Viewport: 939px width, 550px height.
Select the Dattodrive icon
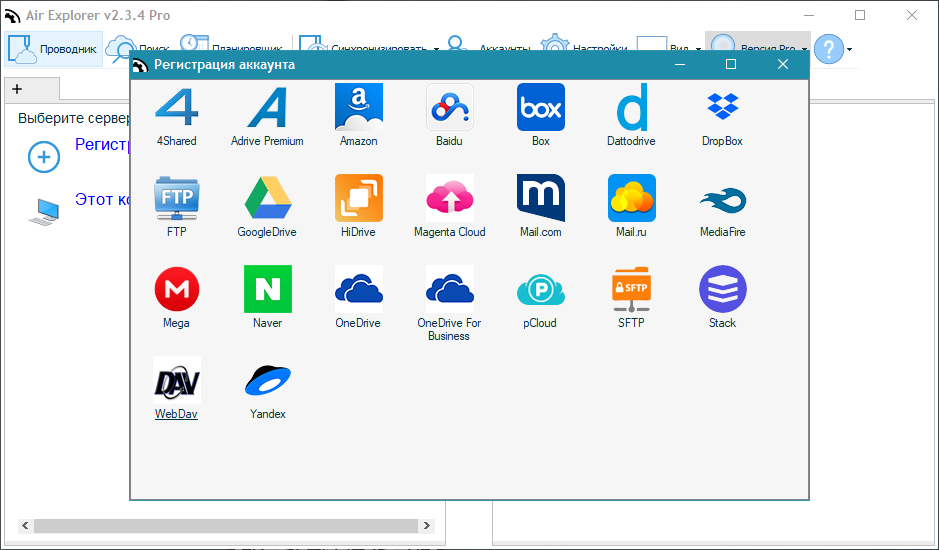pos(632,107)
